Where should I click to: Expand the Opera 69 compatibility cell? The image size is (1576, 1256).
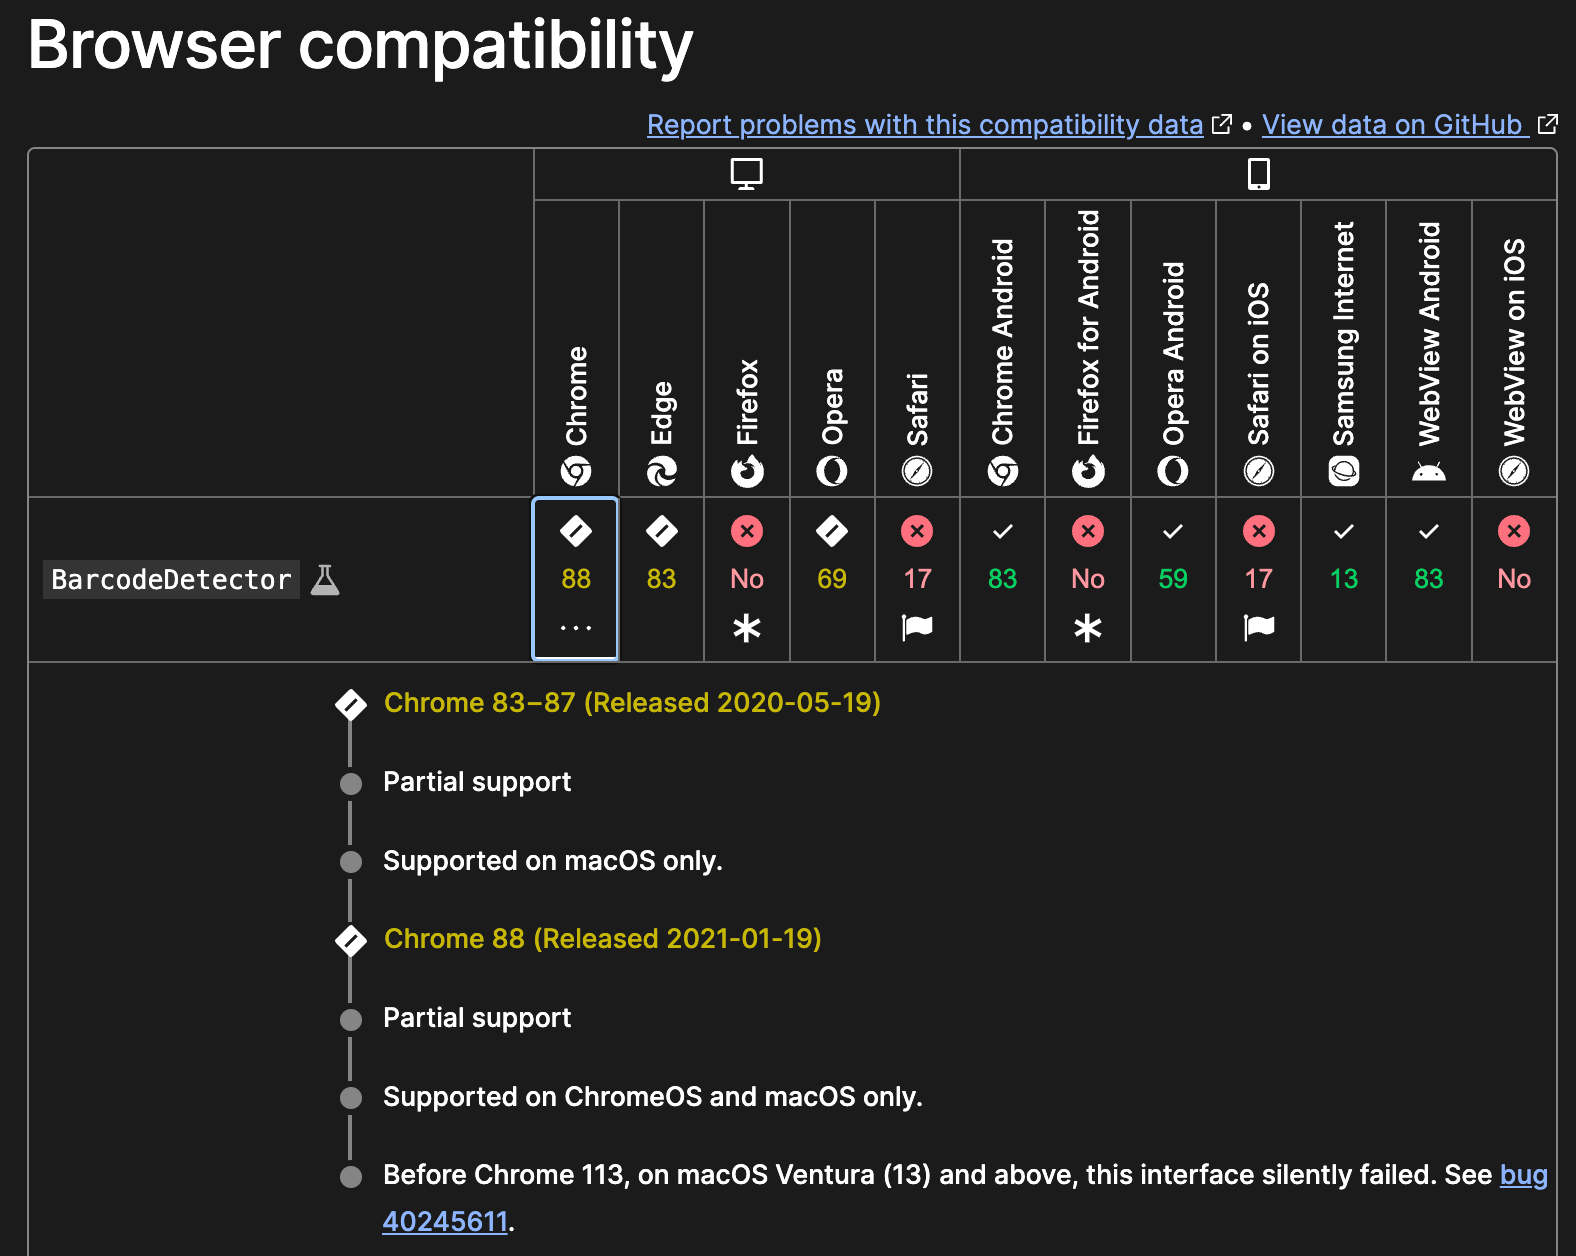coord(832,579)
